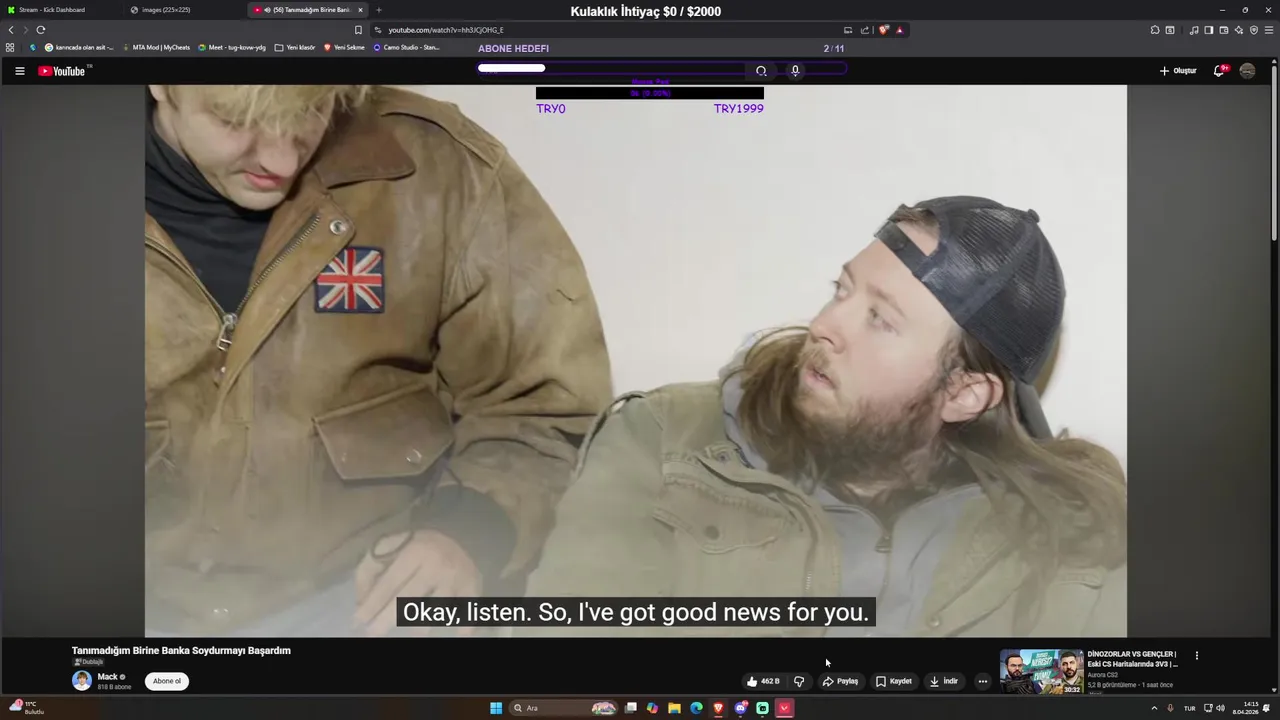
Task: Open the 'karıncada olan asit' bookmark
Action: [x=79, y=47]
